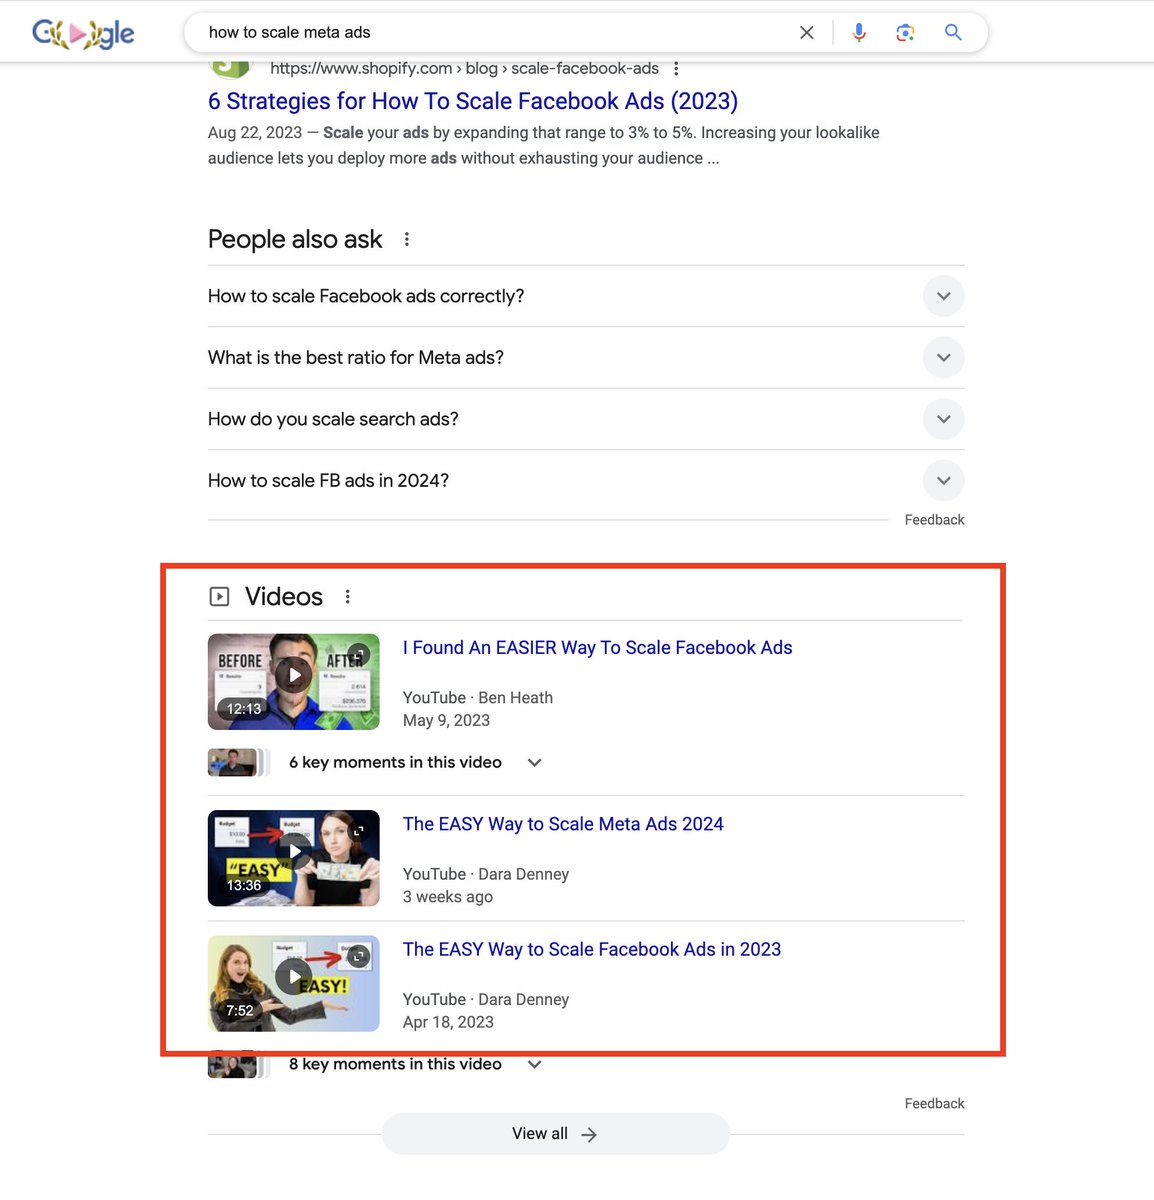Click the expand preview icon on the 12:13 thumbnail
This screenshot has width=1154, height=1200.
(359, 655)
